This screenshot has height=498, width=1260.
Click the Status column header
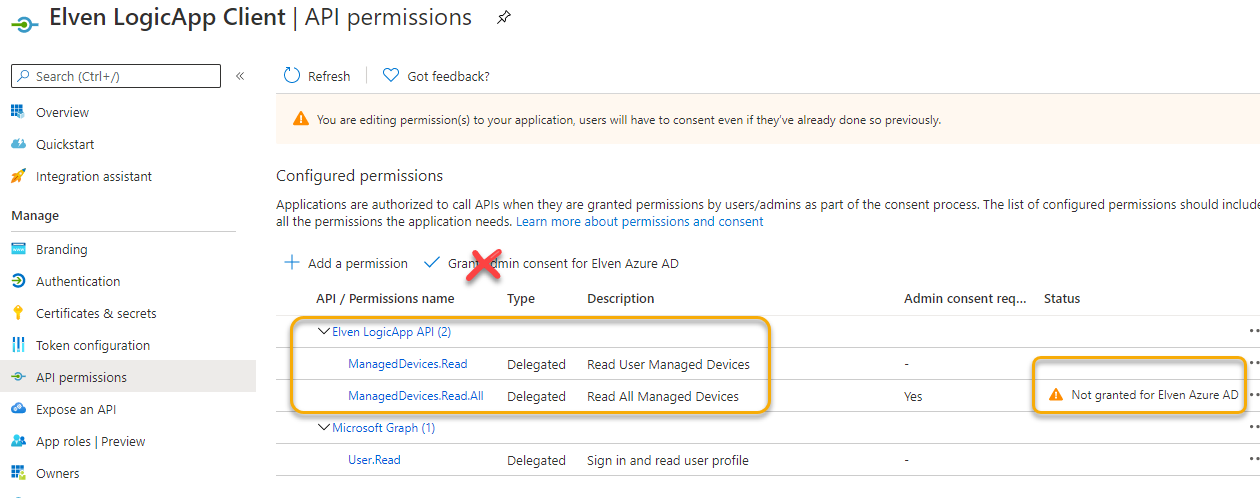(1062, 298)
